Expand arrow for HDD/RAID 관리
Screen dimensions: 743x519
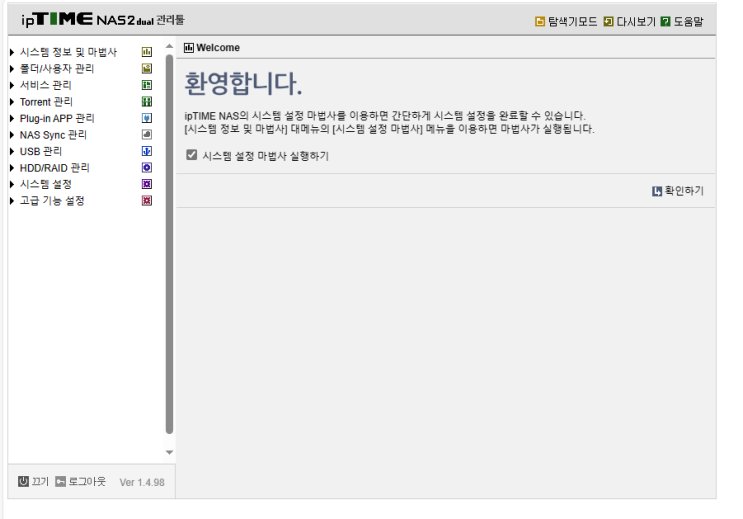[12, 168]
